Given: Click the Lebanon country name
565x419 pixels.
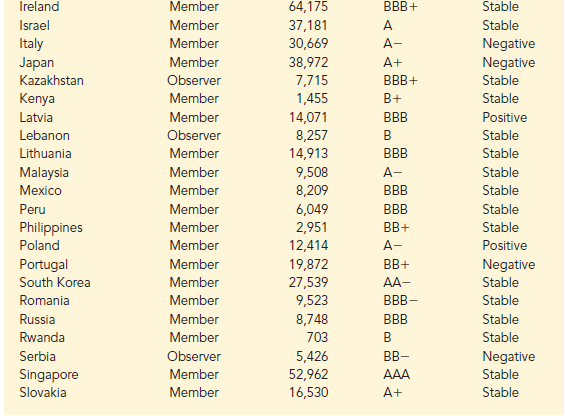Looking at the screenshot, I should click(x=44, y=135).
